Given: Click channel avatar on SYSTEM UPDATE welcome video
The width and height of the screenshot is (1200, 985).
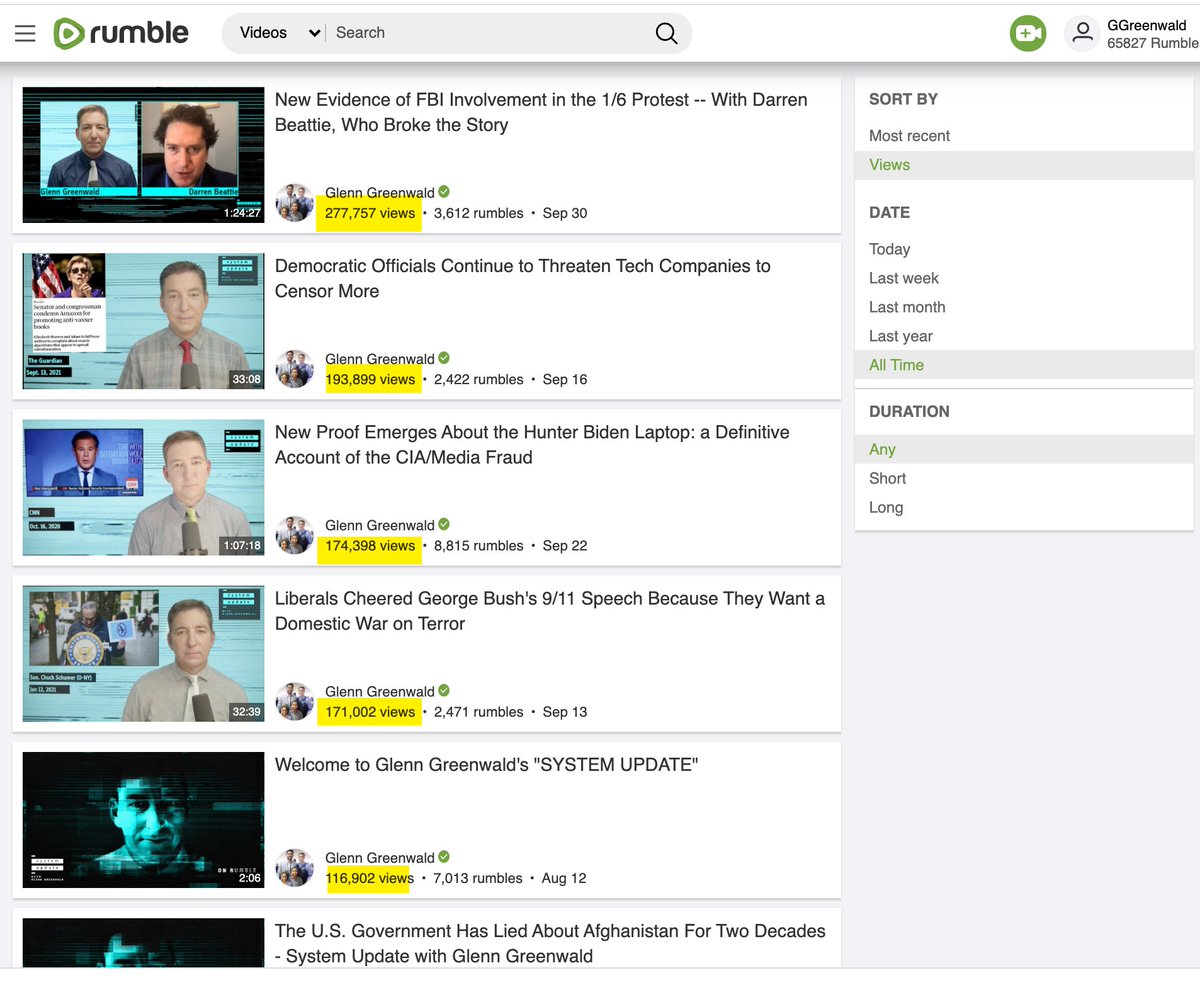Looking at the screenshot, I should [295, 867].
